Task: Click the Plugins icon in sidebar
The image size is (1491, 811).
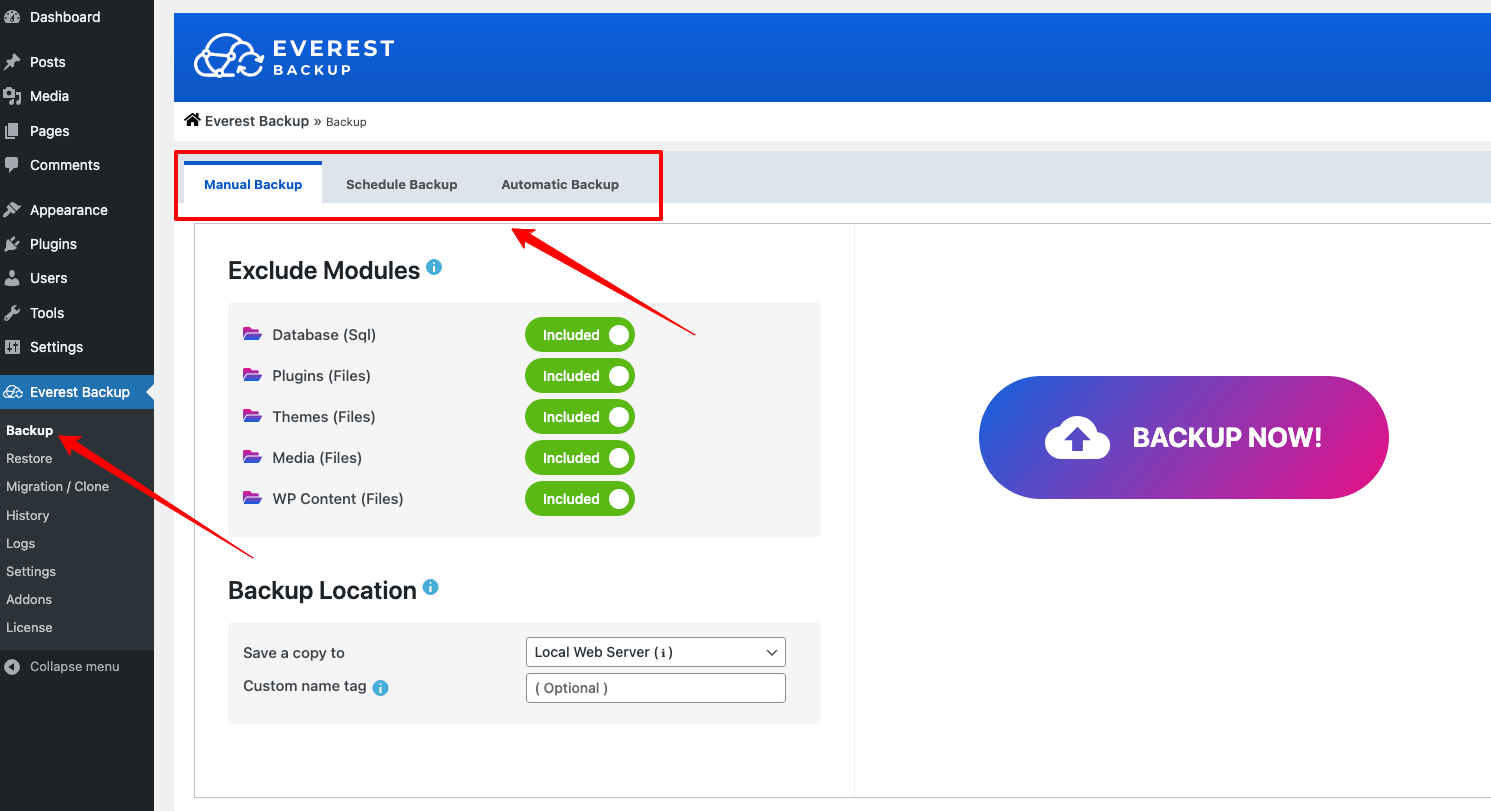Action: (12, 244)
